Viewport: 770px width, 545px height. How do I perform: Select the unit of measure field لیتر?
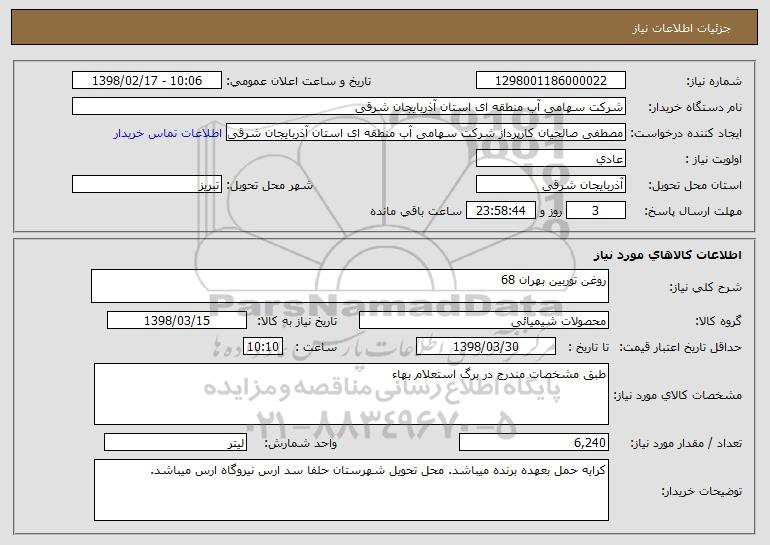(x=175, y=442)
